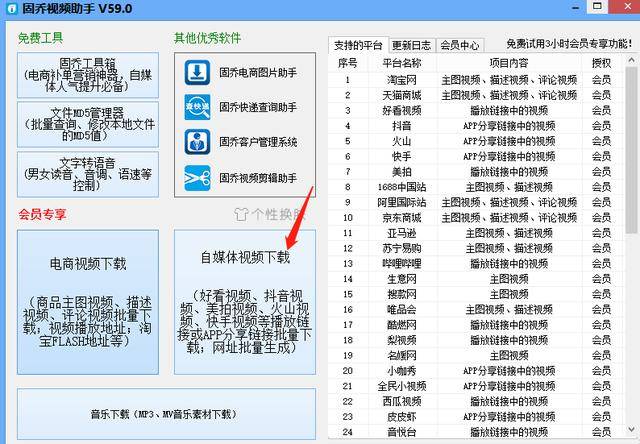Click the 固乔电商图片助手 download icon
The image size is (640, 444).
click(x=196, y=73)
